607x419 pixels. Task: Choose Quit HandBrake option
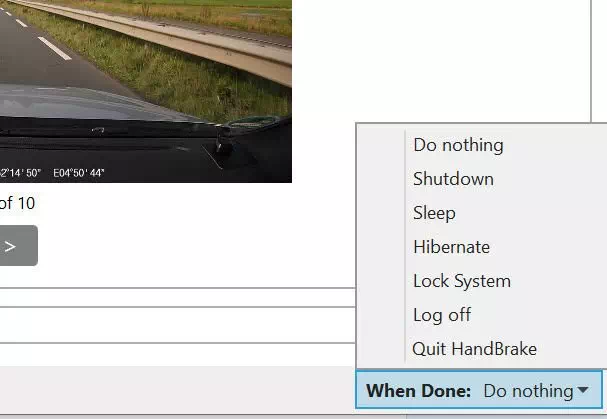(x=482, y=349)
